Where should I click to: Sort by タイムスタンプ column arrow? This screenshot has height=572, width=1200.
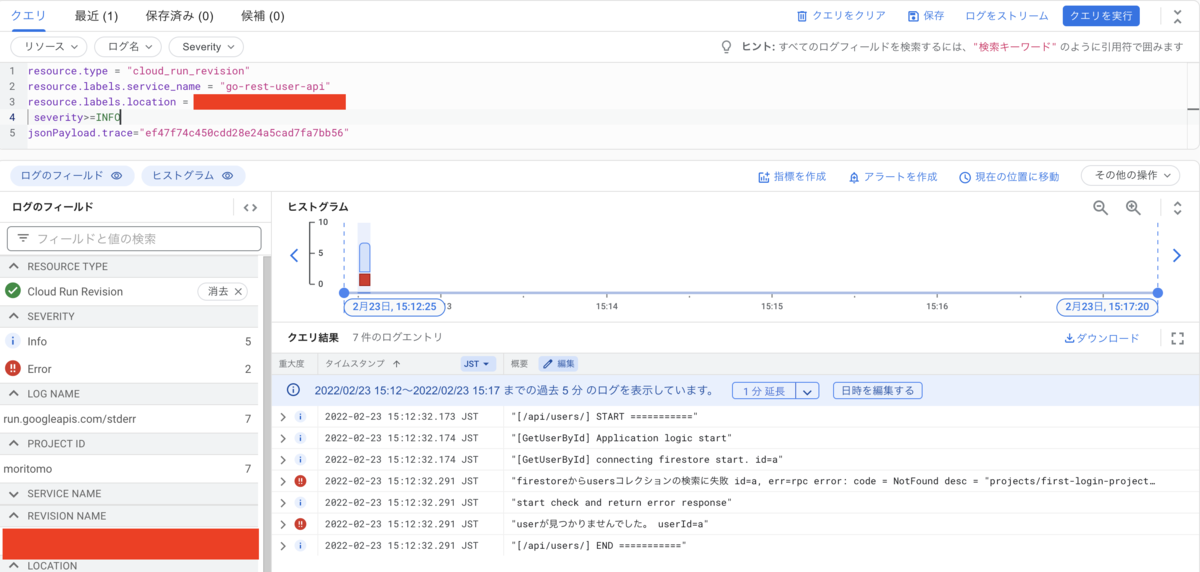397,364
